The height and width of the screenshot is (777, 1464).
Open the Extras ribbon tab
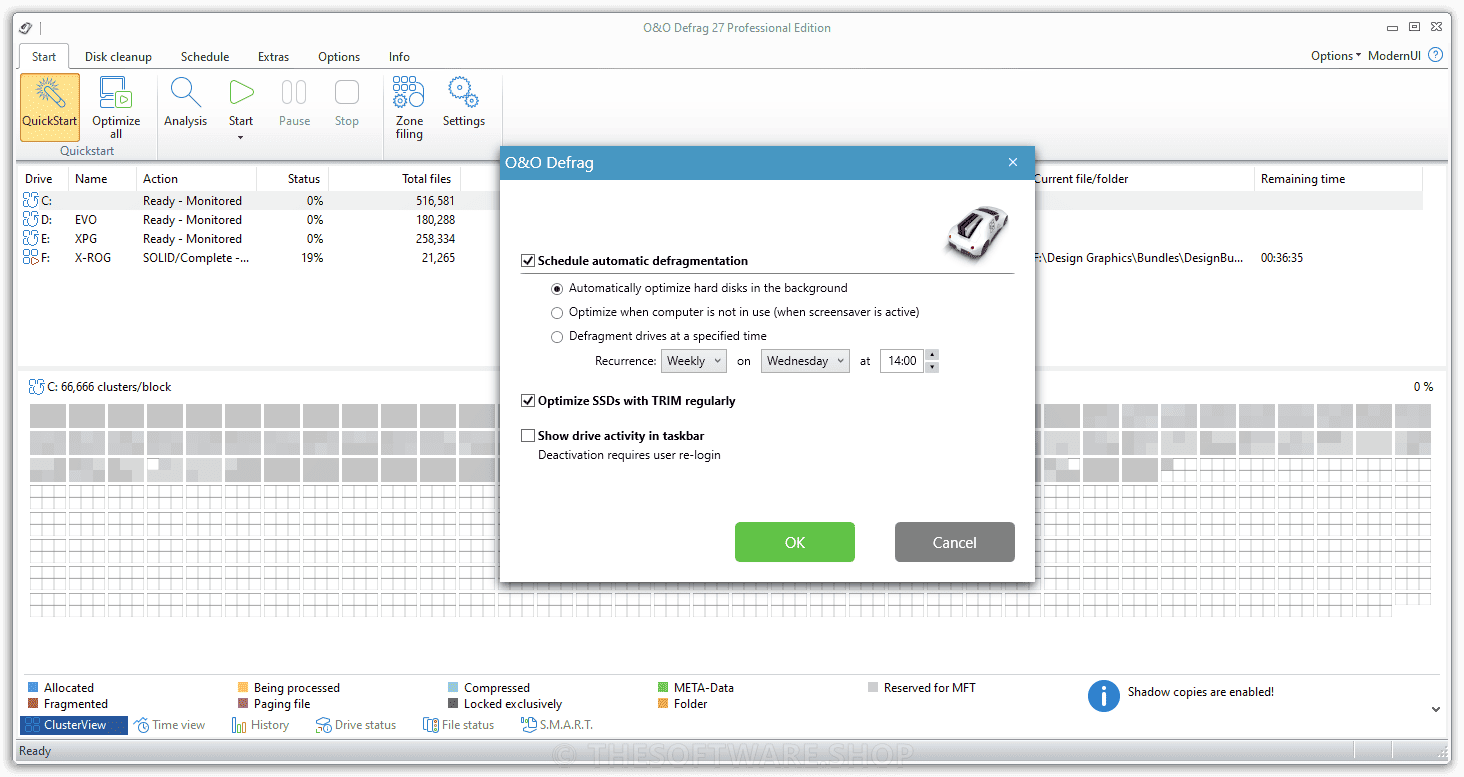tap(273, 57)
